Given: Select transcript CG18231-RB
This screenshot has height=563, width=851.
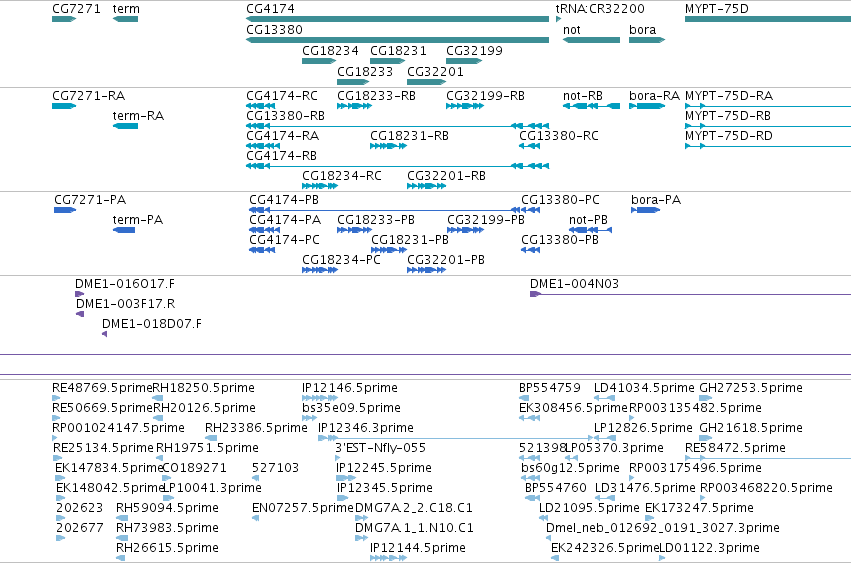Looking at the screenshot, I should (388, 146).
